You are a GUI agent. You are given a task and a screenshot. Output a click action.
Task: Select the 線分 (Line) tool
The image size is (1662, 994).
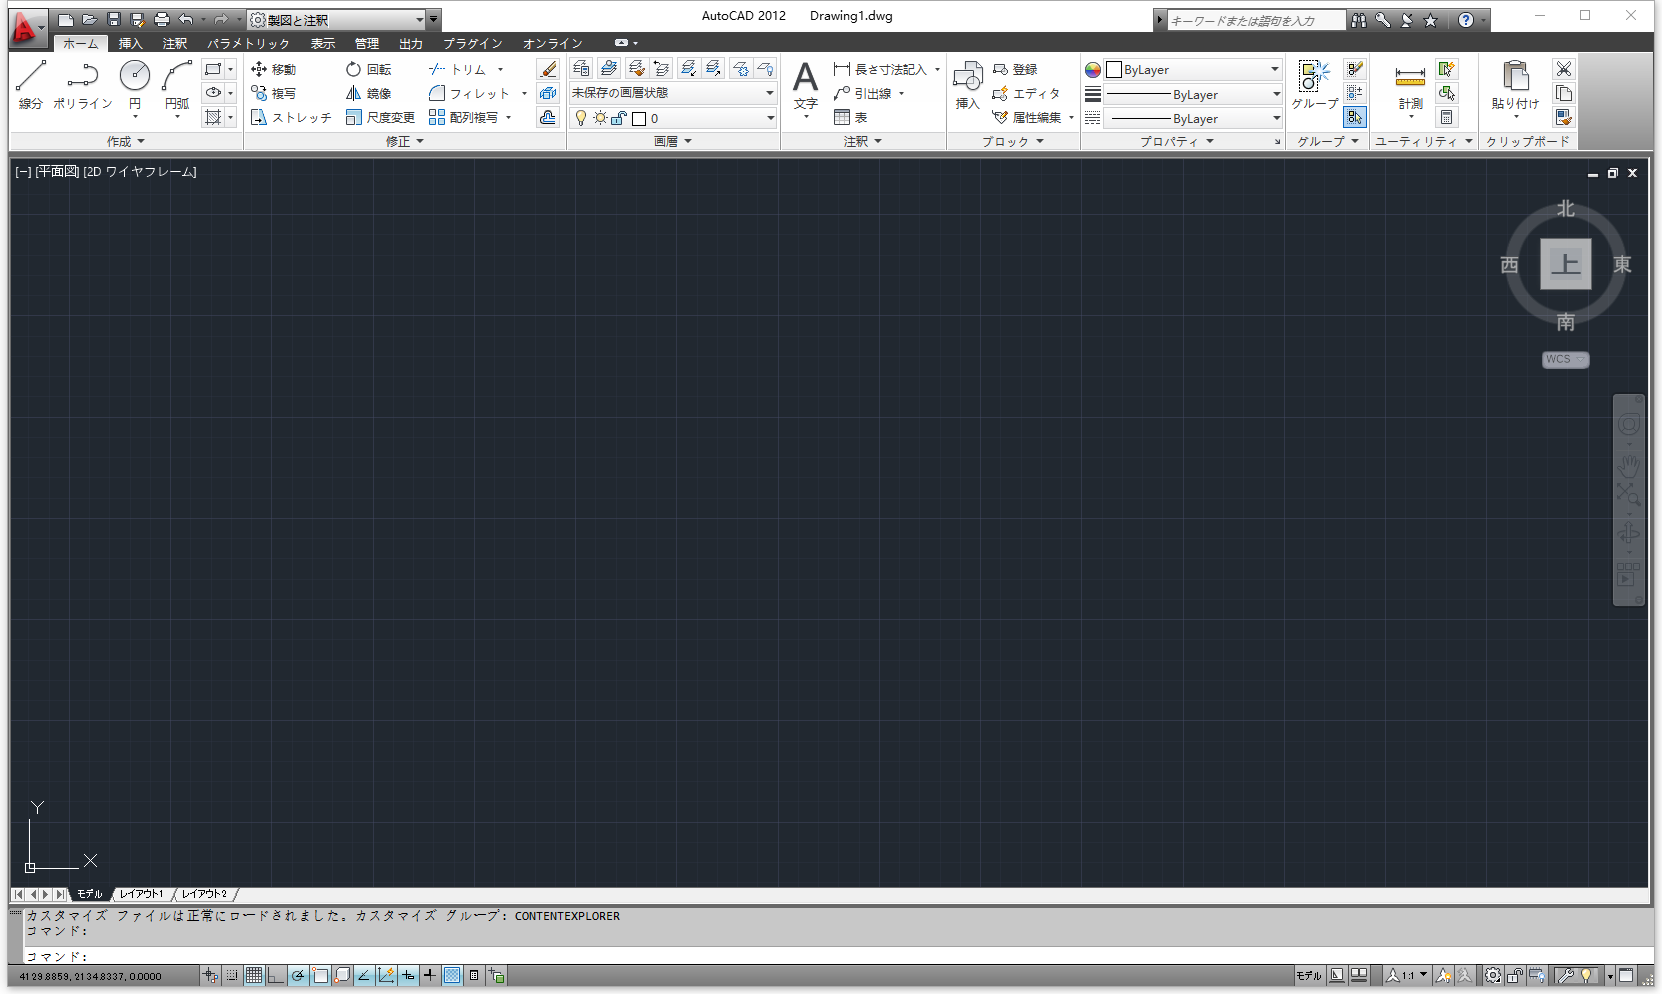[30, 84]
